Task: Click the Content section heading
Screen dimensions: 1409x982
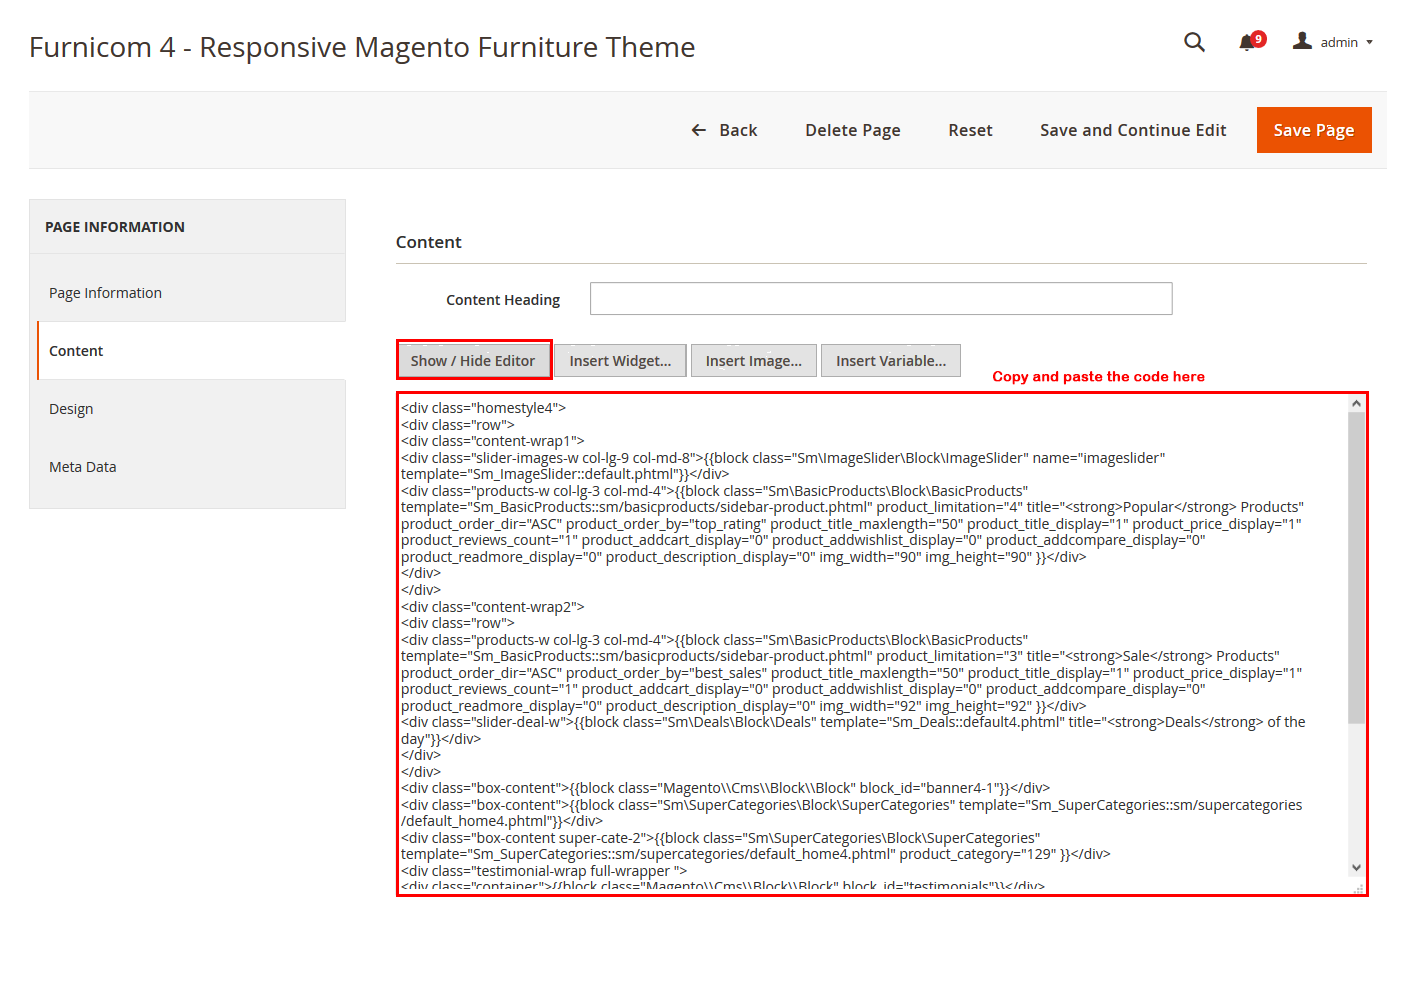Action: pos(428,242)
